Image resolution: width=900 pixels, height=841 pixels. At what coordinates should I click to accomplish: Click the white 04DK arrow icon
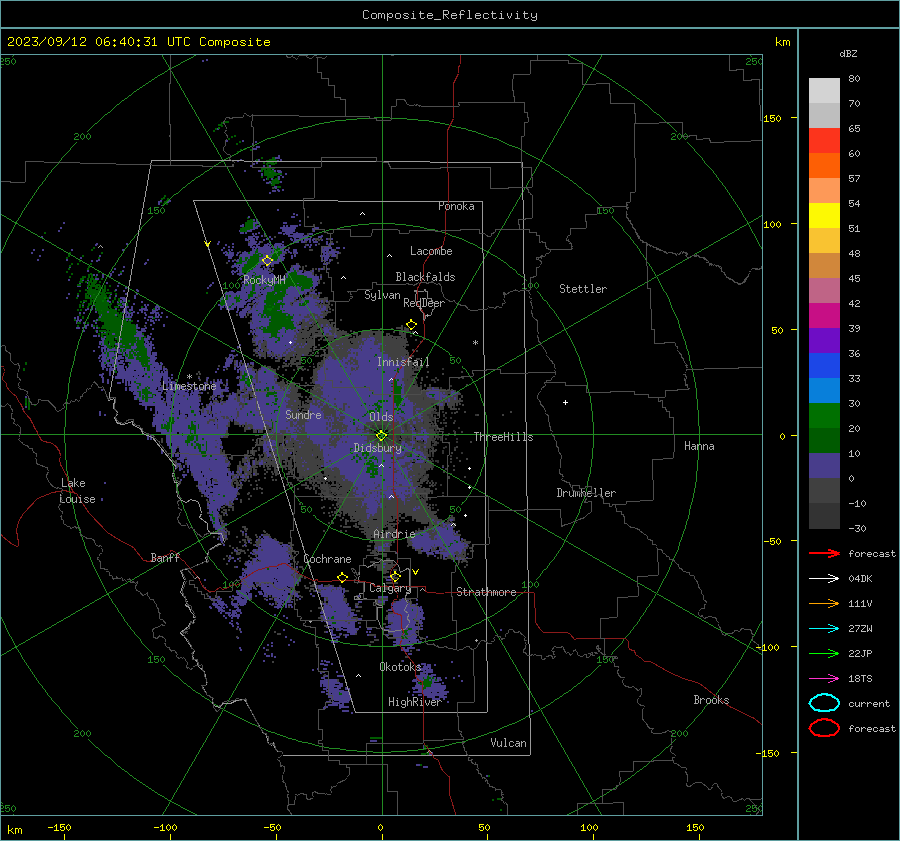tap(824, 579)
